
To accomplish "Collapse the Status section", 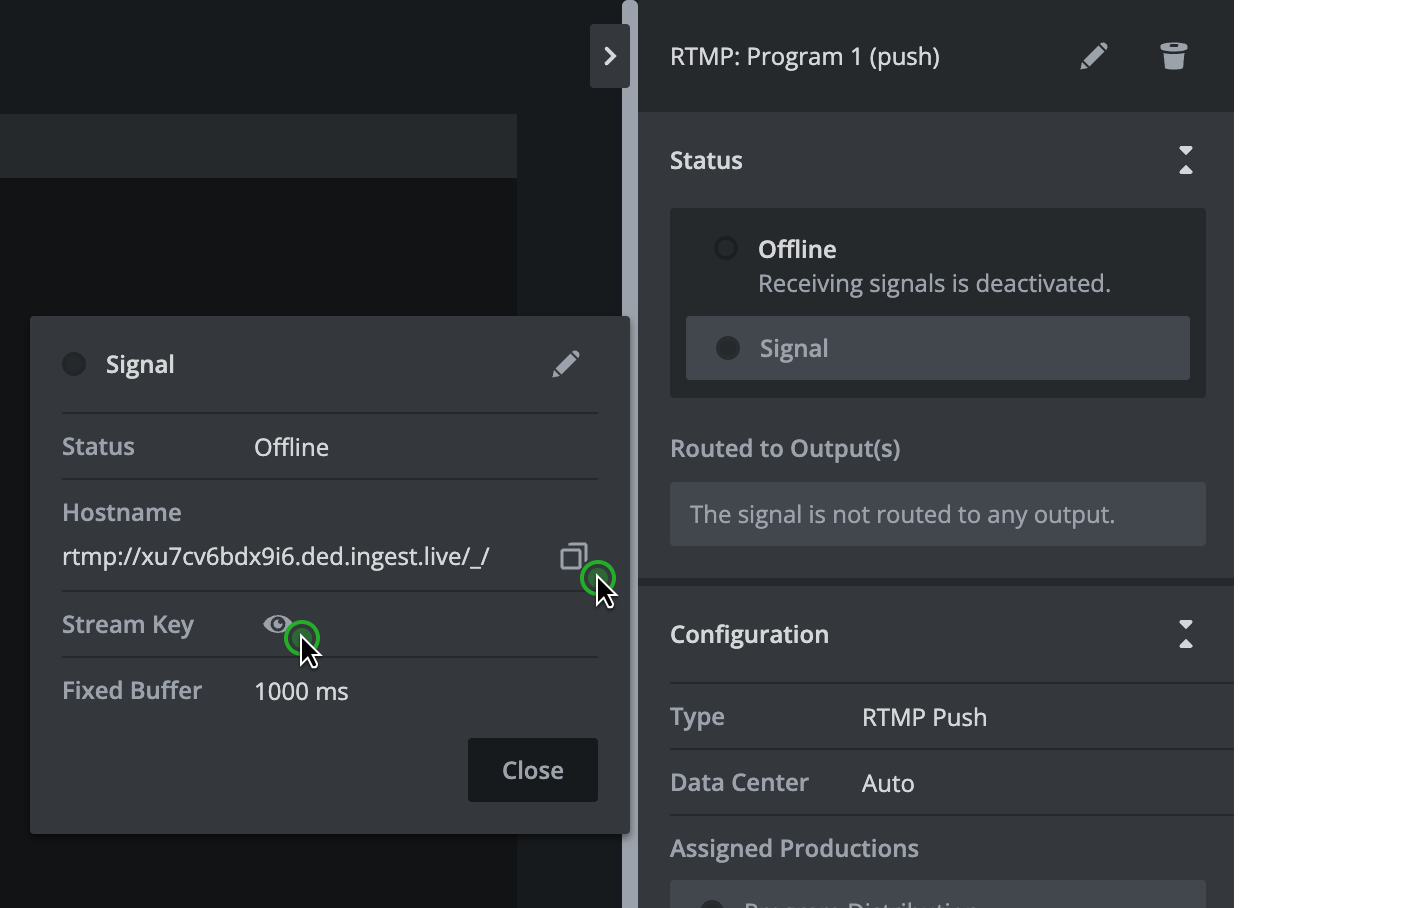I will pos(1186,159).
